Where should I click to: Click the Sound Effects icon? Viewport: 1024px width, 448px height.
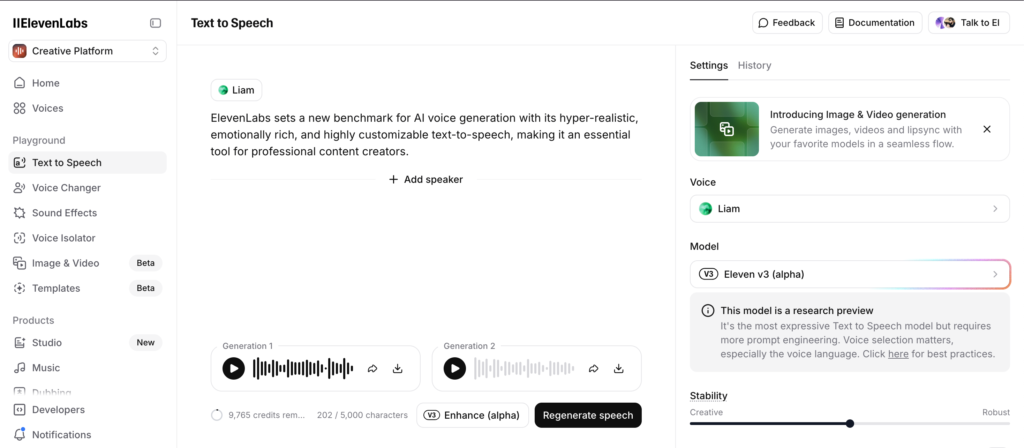[x=20, y=213]
